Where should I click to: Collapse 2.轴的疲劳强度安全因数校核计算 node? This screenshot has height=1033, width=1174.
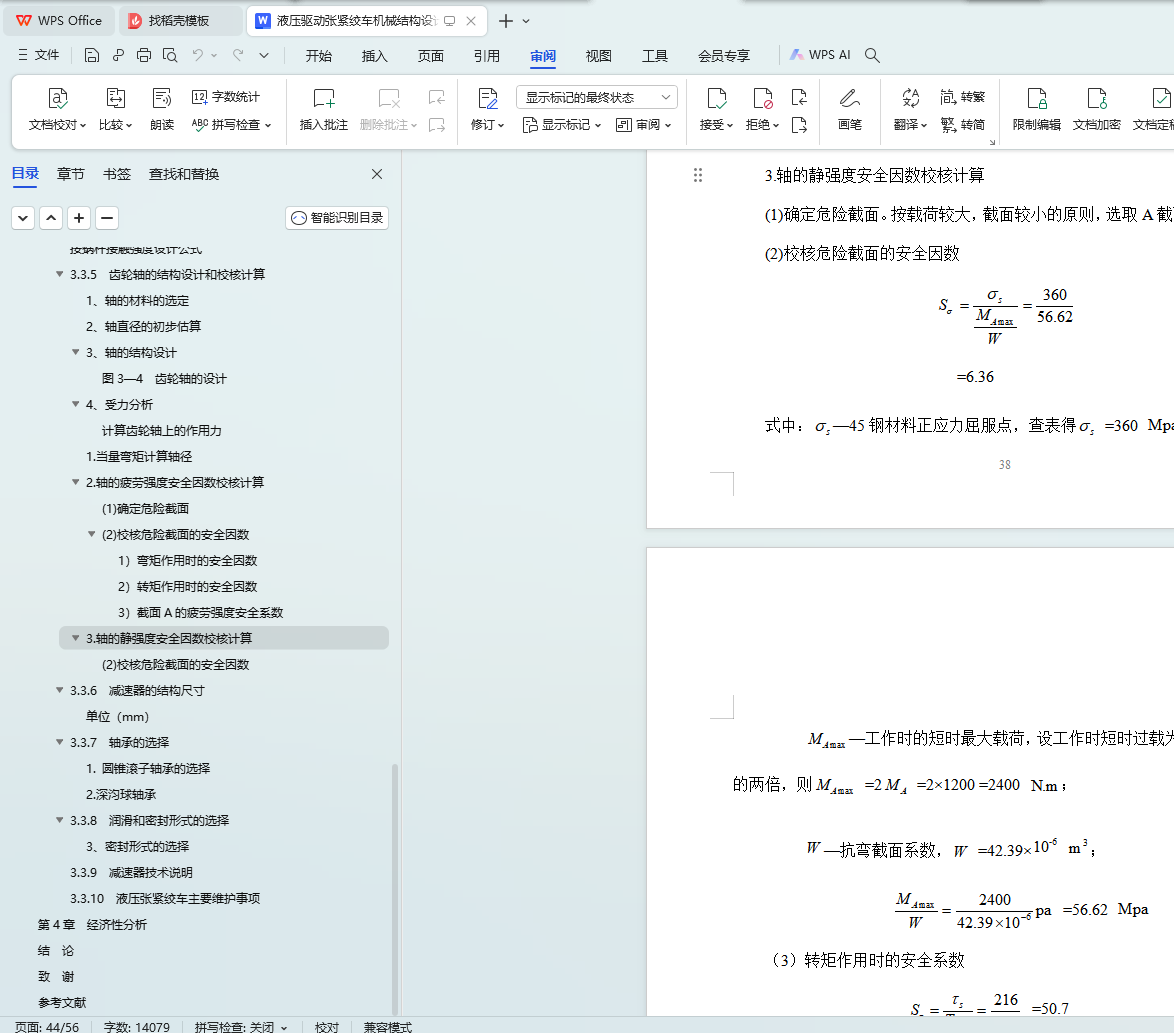pos(76,482)
